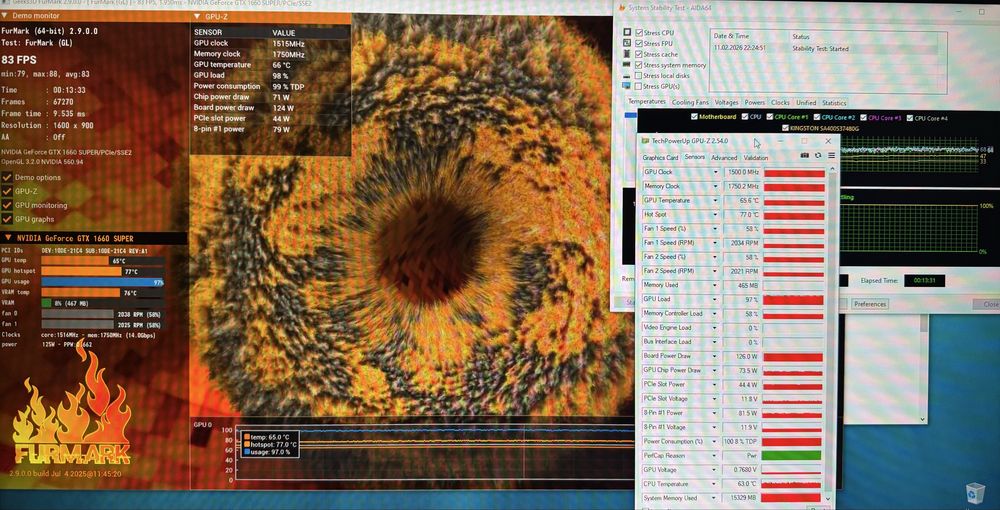Toggle FurMark GPU monitoring checkbox
This screenshot has height=510, width=1000.
coord(7,205)
